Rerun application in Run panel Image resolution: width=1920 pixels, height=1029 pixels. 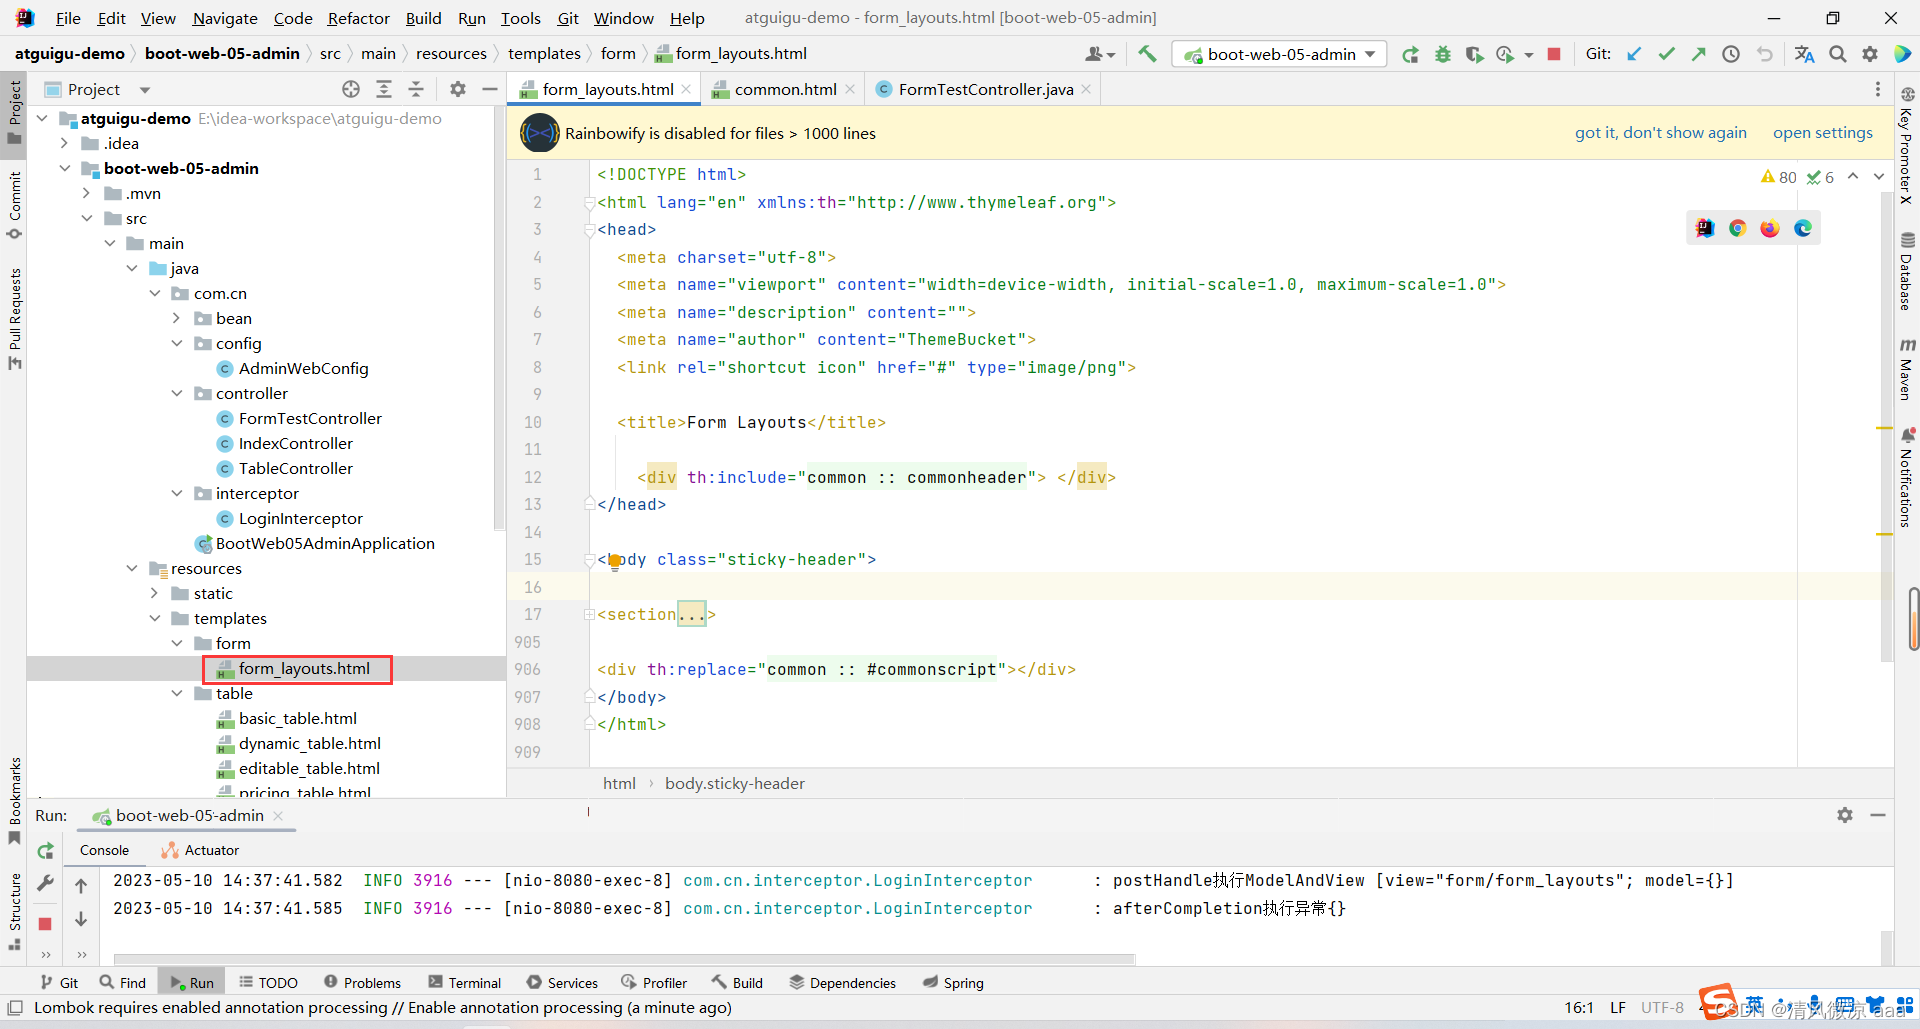click(45, 851)
